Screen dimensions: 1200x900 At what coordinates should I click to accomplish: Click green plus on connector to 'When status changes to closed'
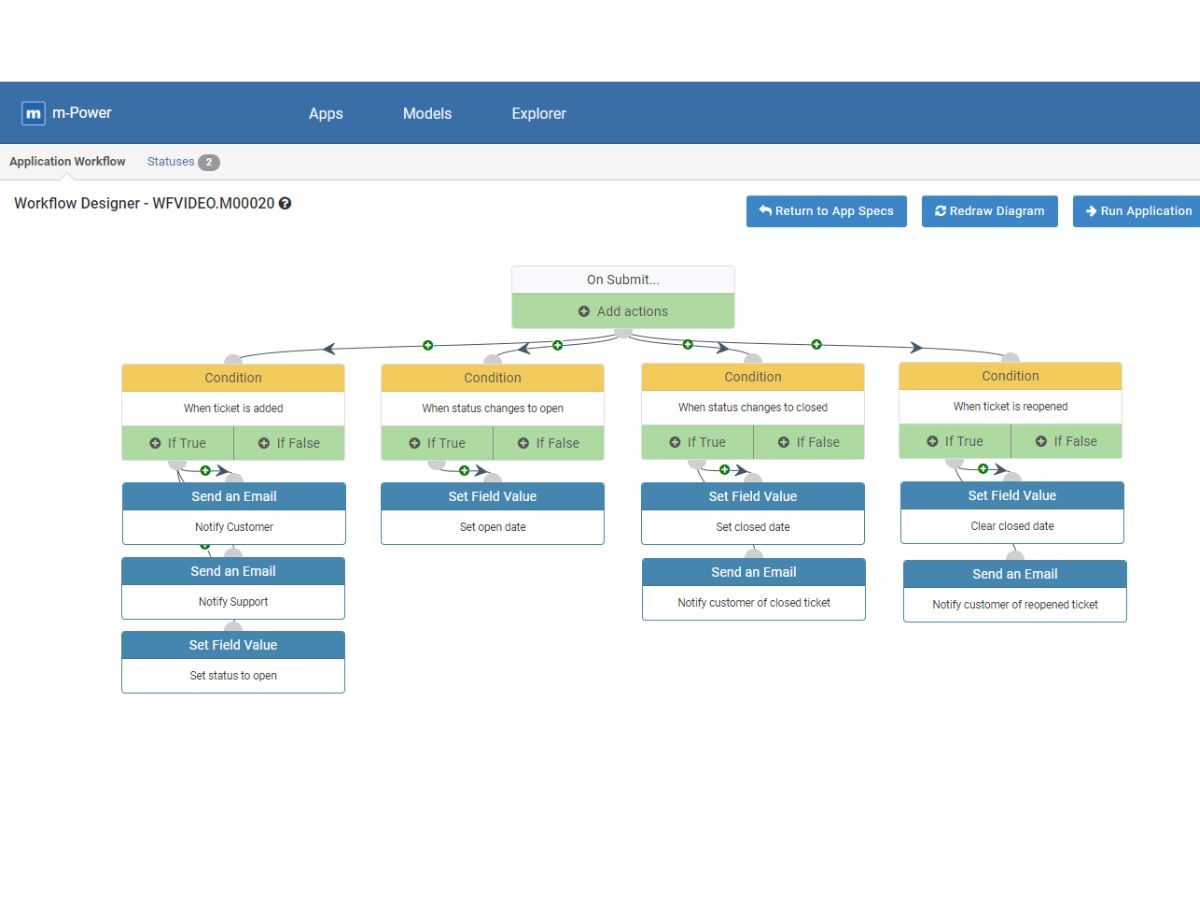pos(688,345)
